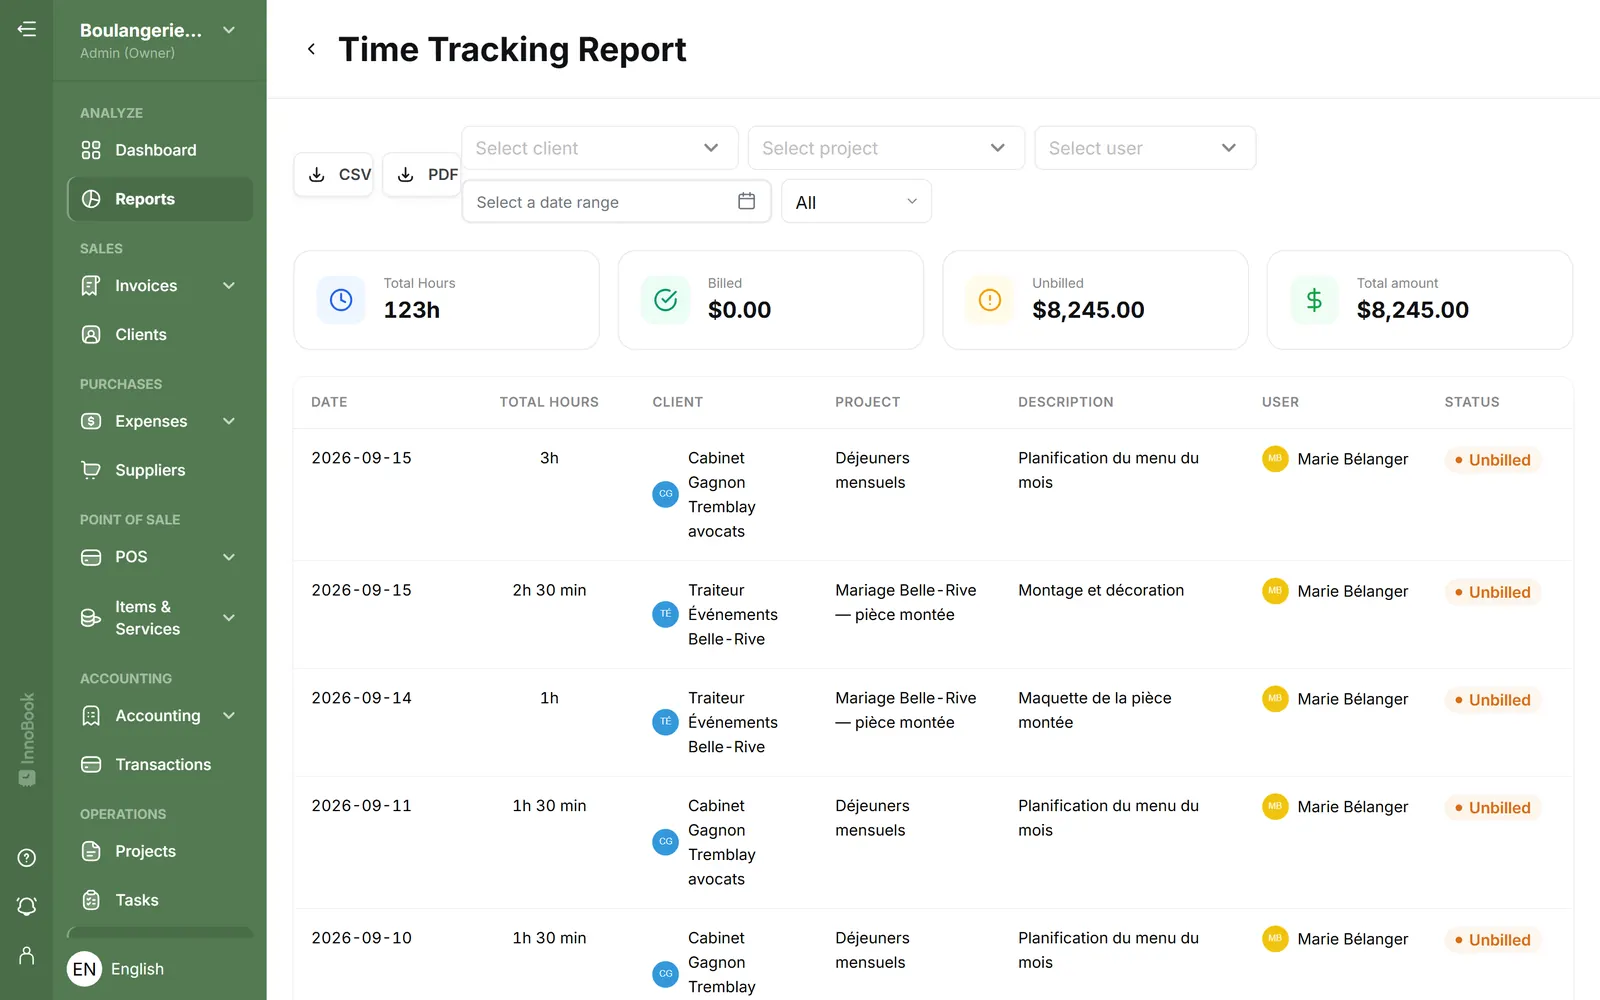Click the Unbilled badge on 2026-09-10 row
Screen dimensions: 1600x1000
click(x=1493, y=940)
